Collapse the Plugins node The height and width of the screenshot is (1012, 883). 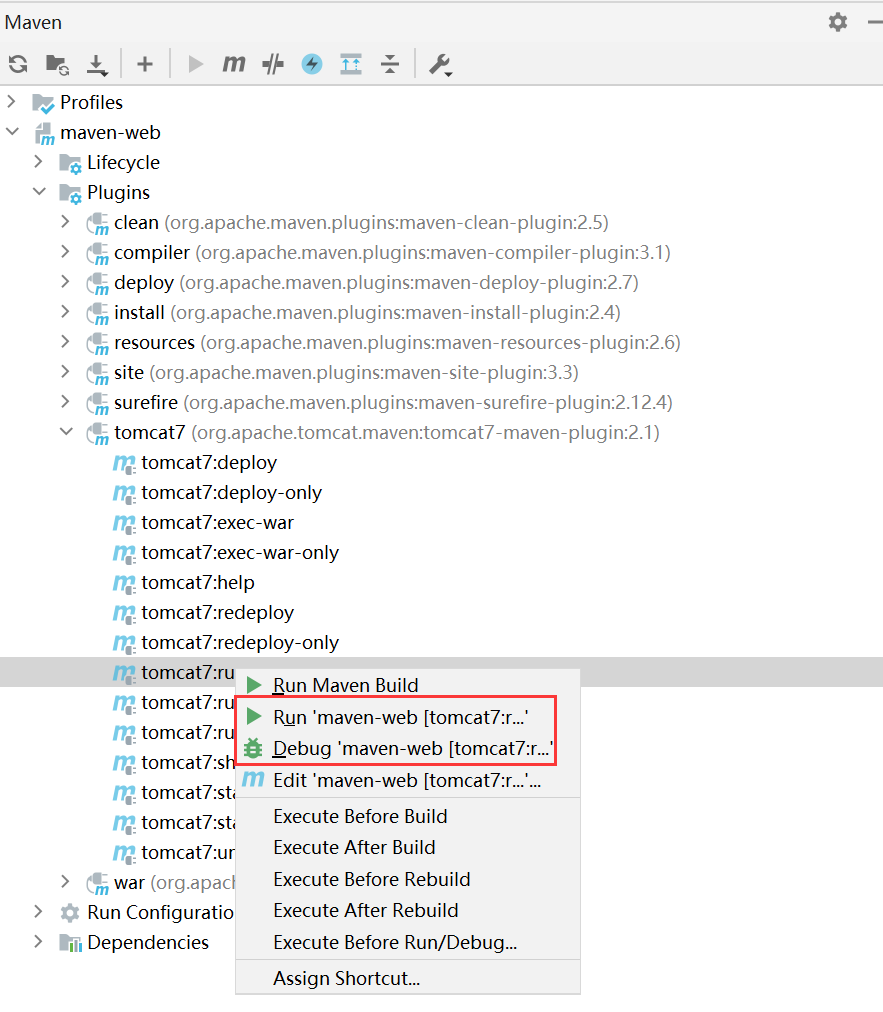tap(39, 192)
